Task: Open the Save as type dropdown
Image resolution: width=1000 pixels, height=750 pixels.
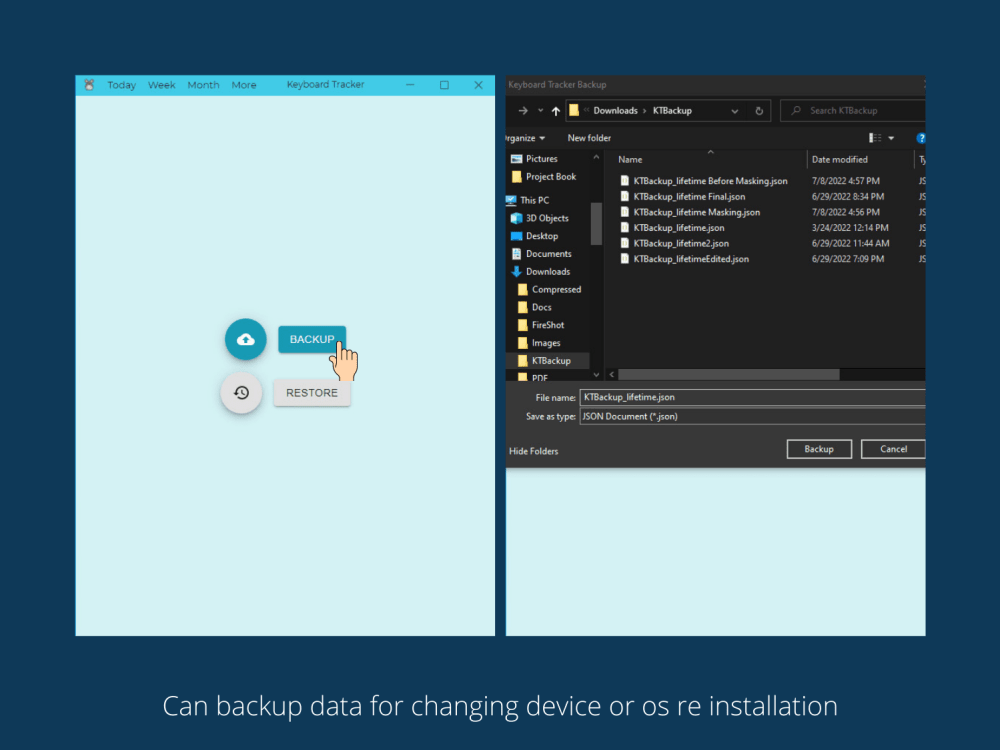Action: [753, 416]
